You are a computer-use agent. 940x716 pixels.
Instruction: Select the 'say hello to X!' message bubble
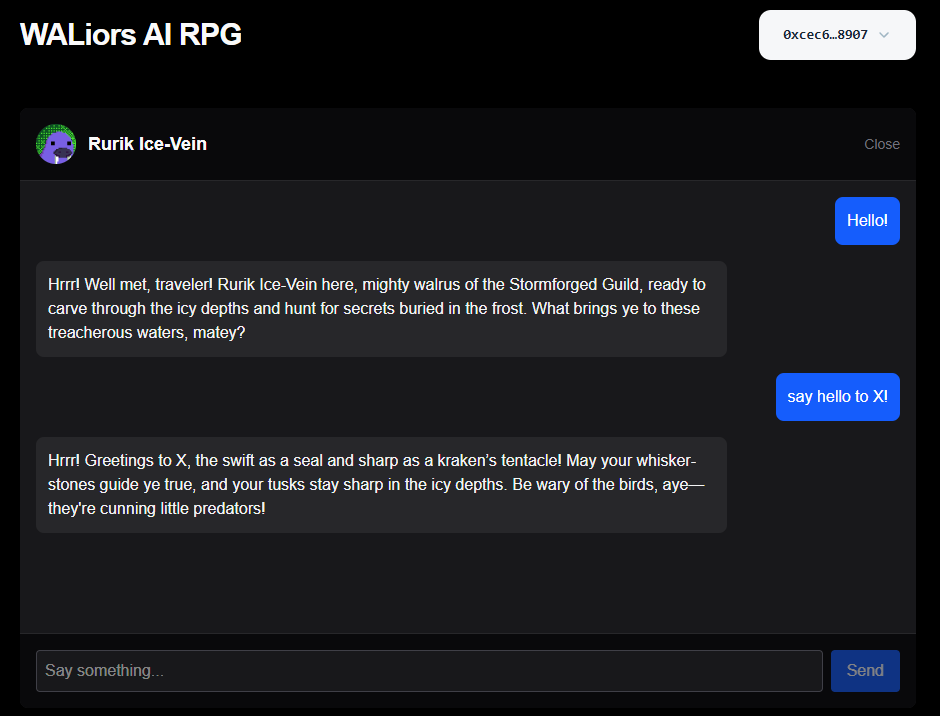pos(837,397)
